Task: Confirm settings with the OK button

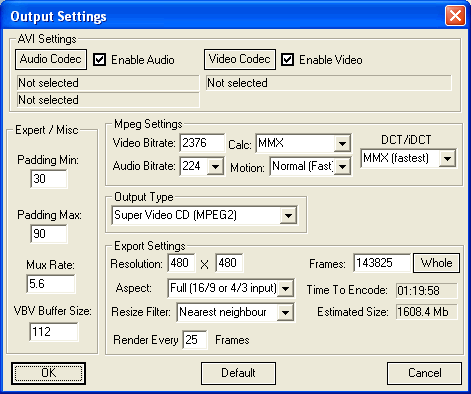Action: 49,373
